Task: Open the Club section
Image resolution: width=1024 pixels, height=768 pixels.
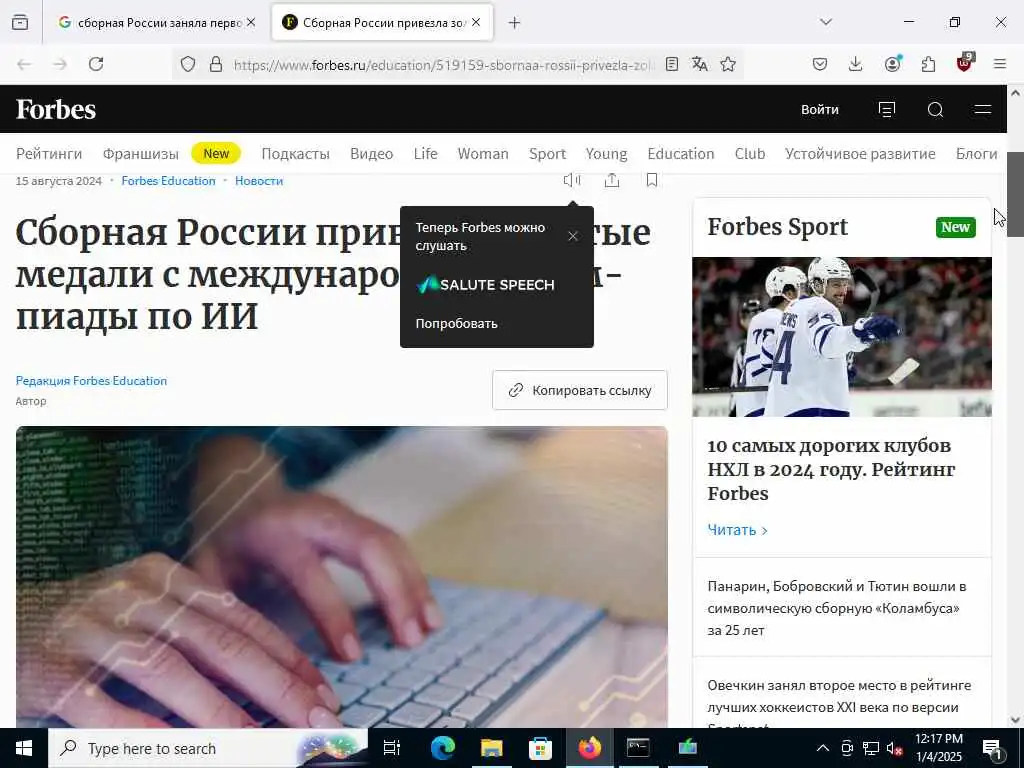Action: 750,153
